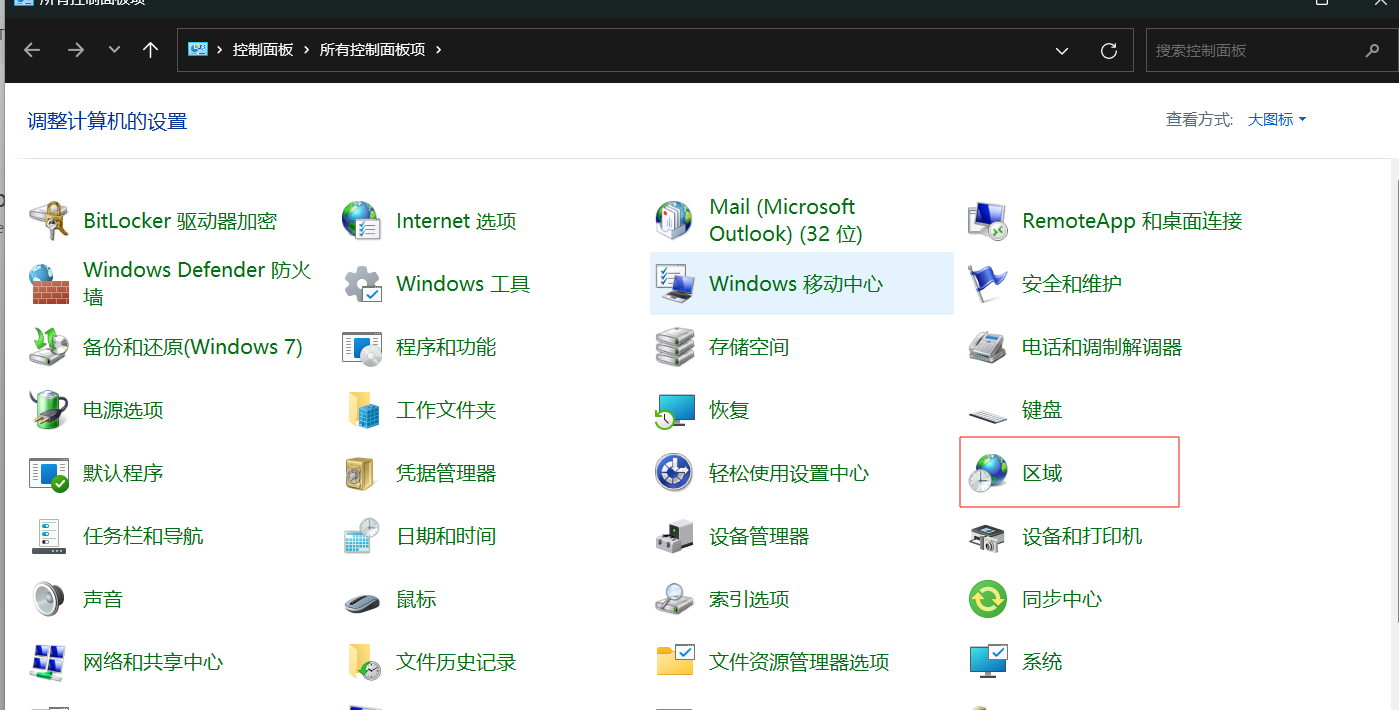Open the 恢复 monitor icon
Viewport: 1399px width, 710px height.
tap(674, 410)
